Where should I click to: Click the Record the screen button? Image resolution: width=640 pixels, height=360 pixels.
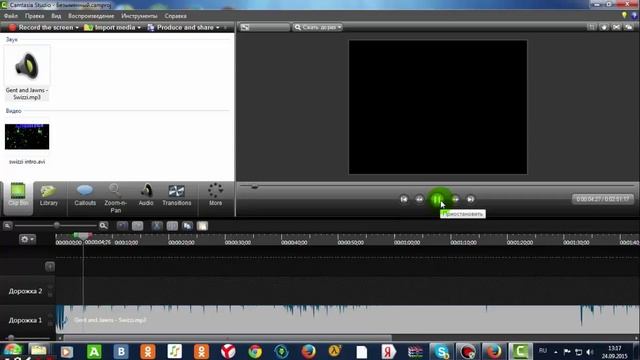coord(41,27)
